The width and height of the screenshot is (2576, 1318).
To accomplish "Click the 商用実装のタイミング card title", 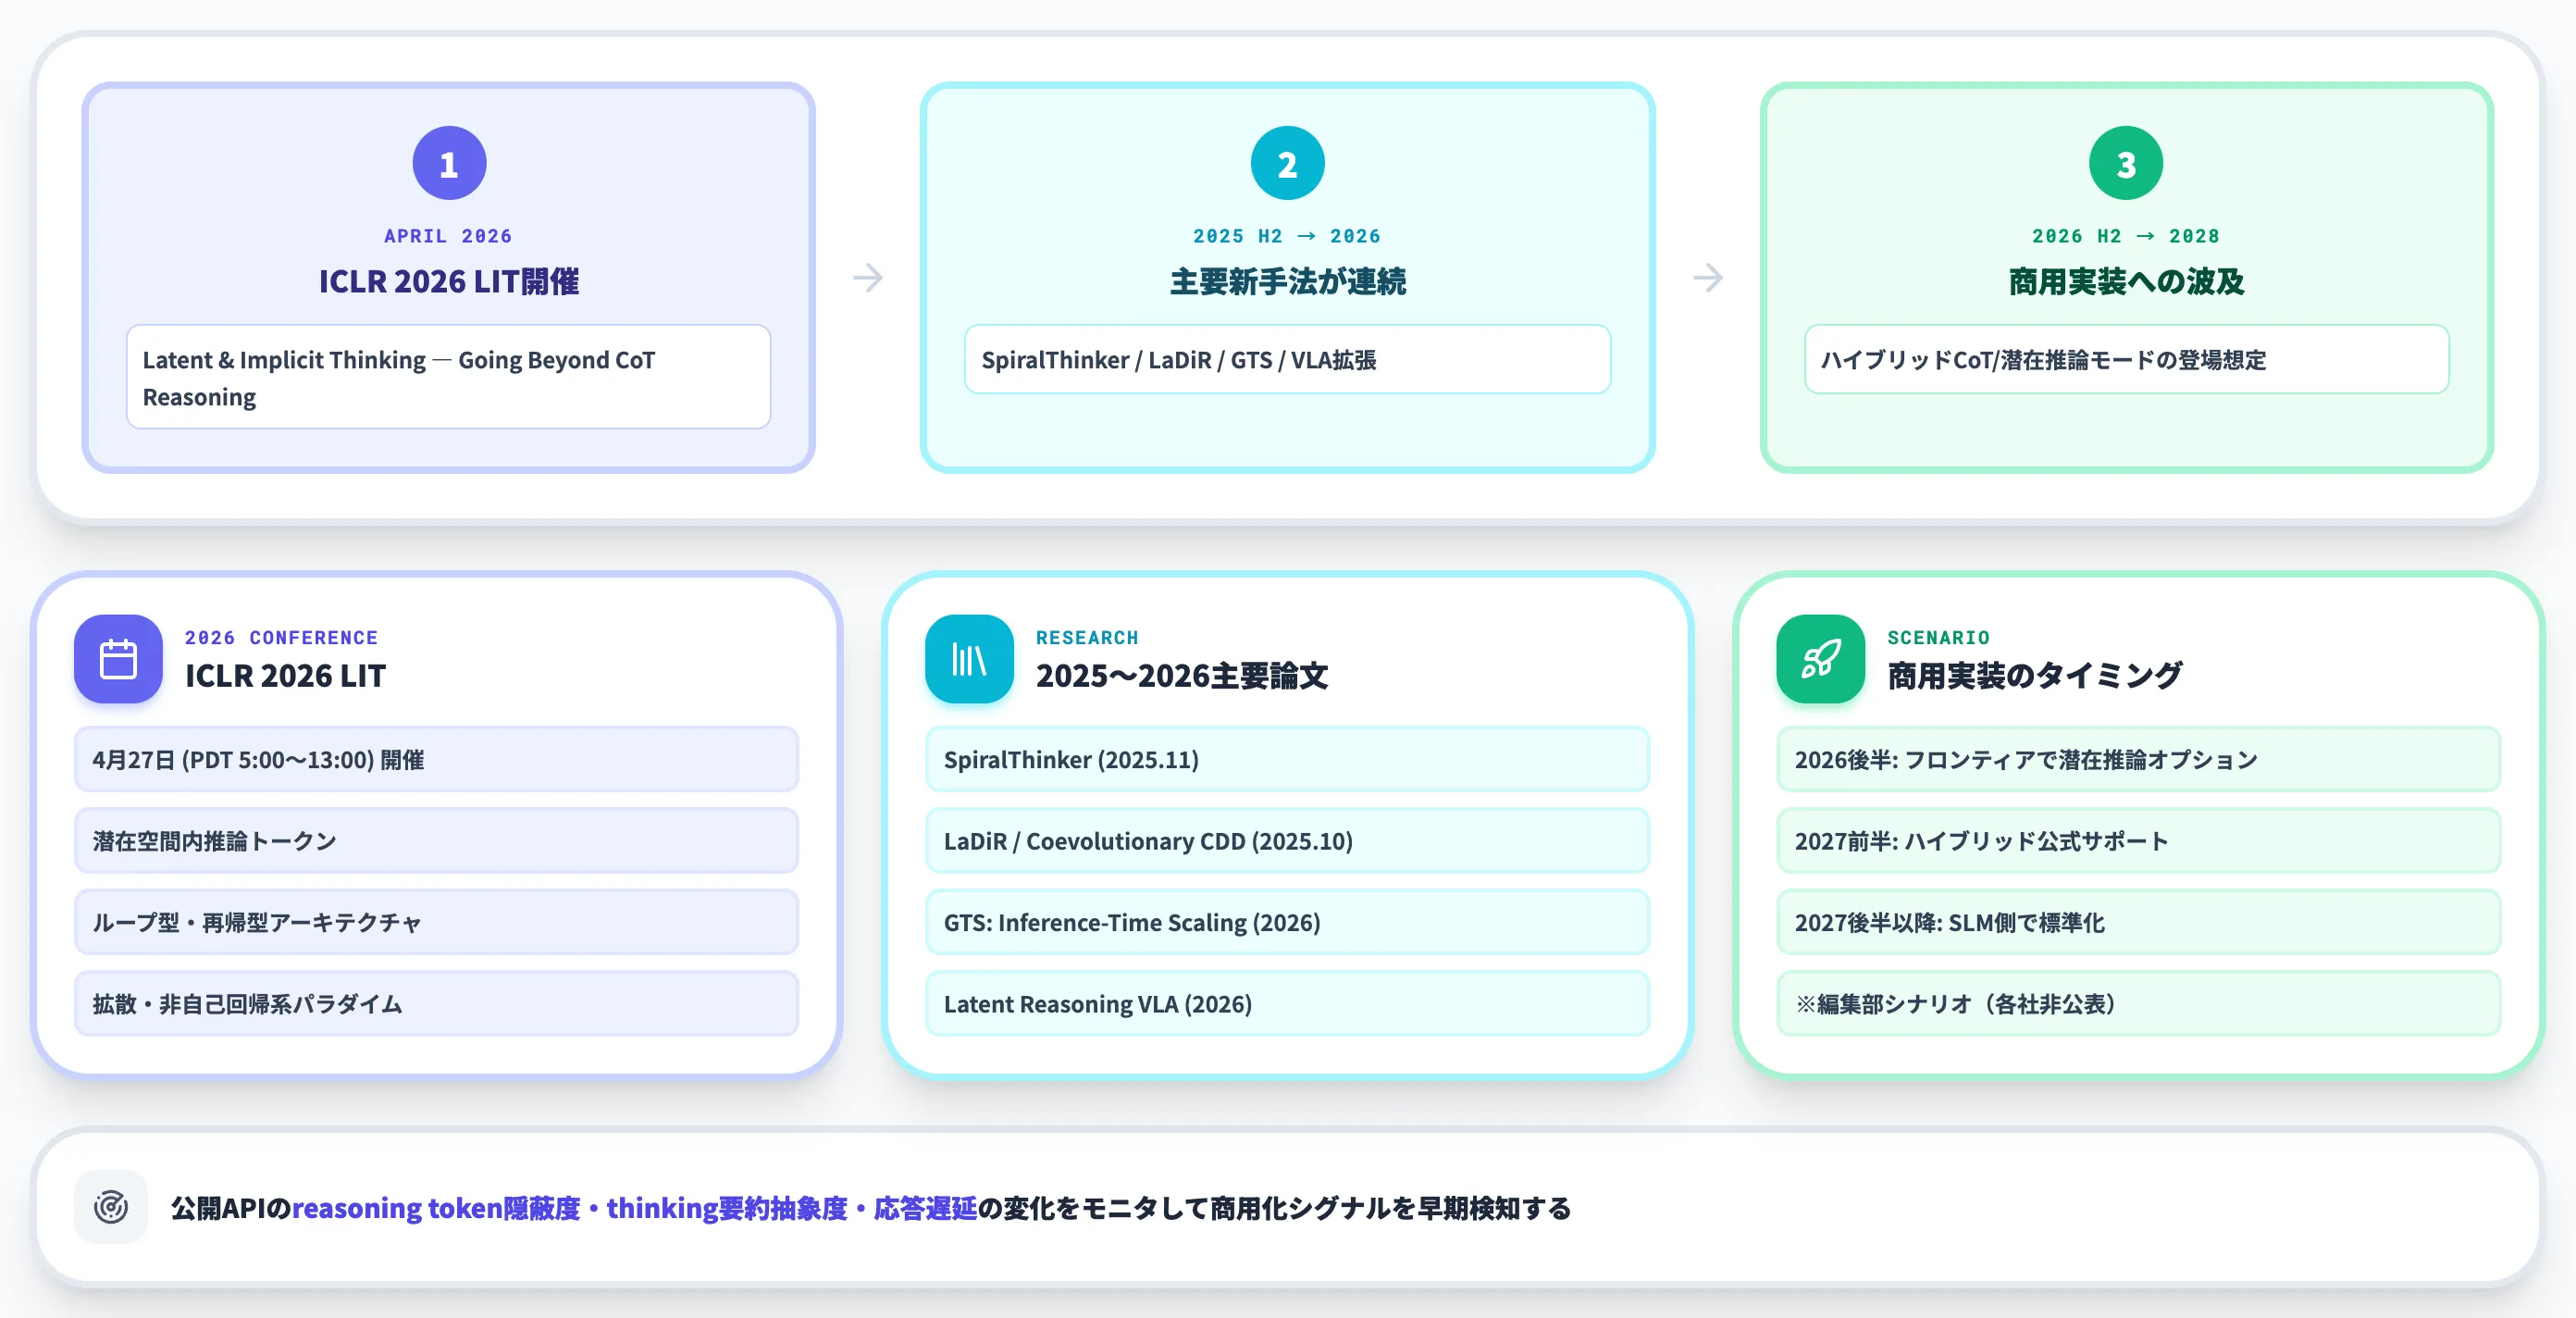I will (2034, 676).
